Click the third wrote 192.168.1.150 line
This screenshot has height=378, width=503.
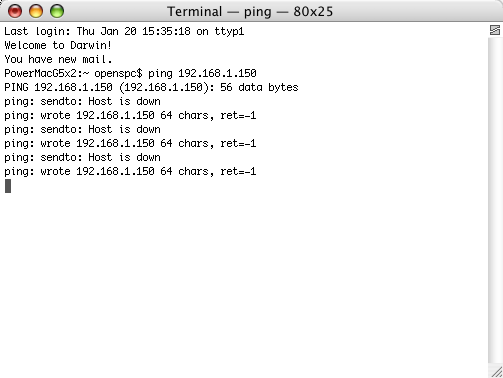coord(130,171)
